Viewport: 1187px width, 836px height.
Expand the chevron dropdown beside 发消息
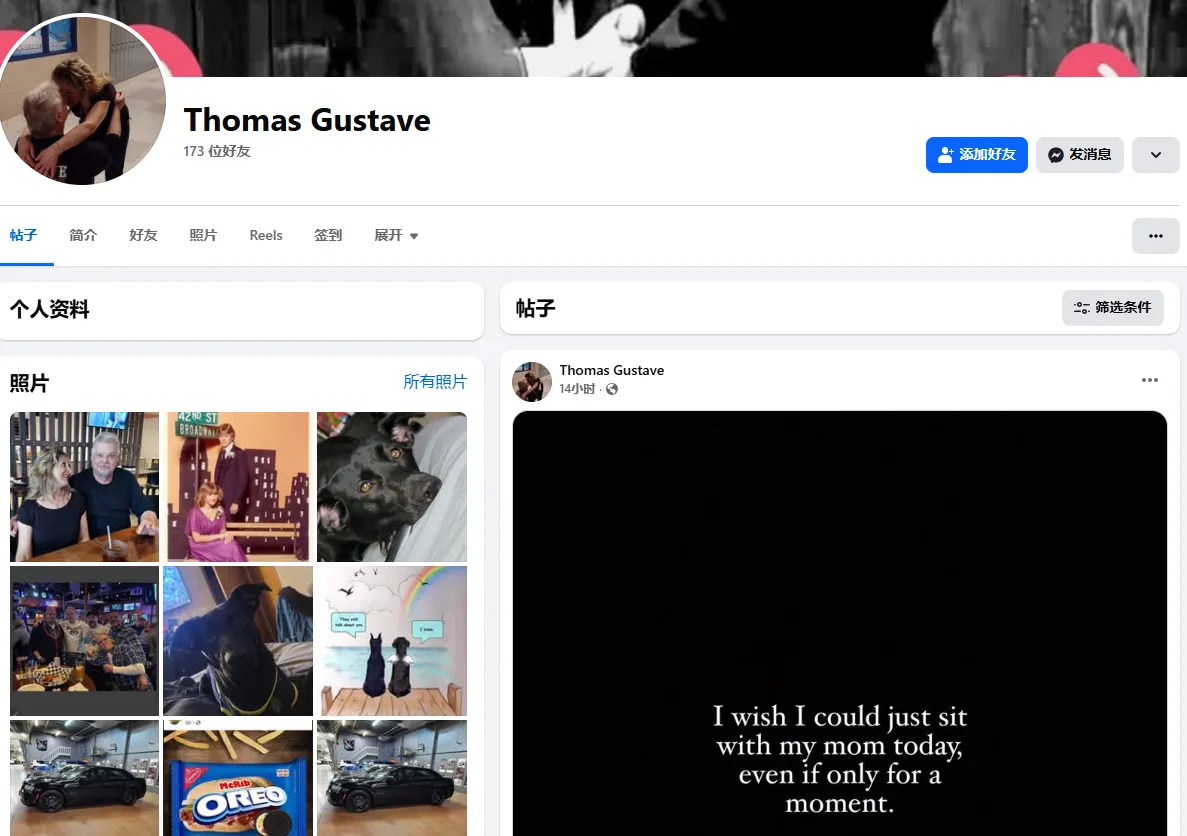(1155, 154)
